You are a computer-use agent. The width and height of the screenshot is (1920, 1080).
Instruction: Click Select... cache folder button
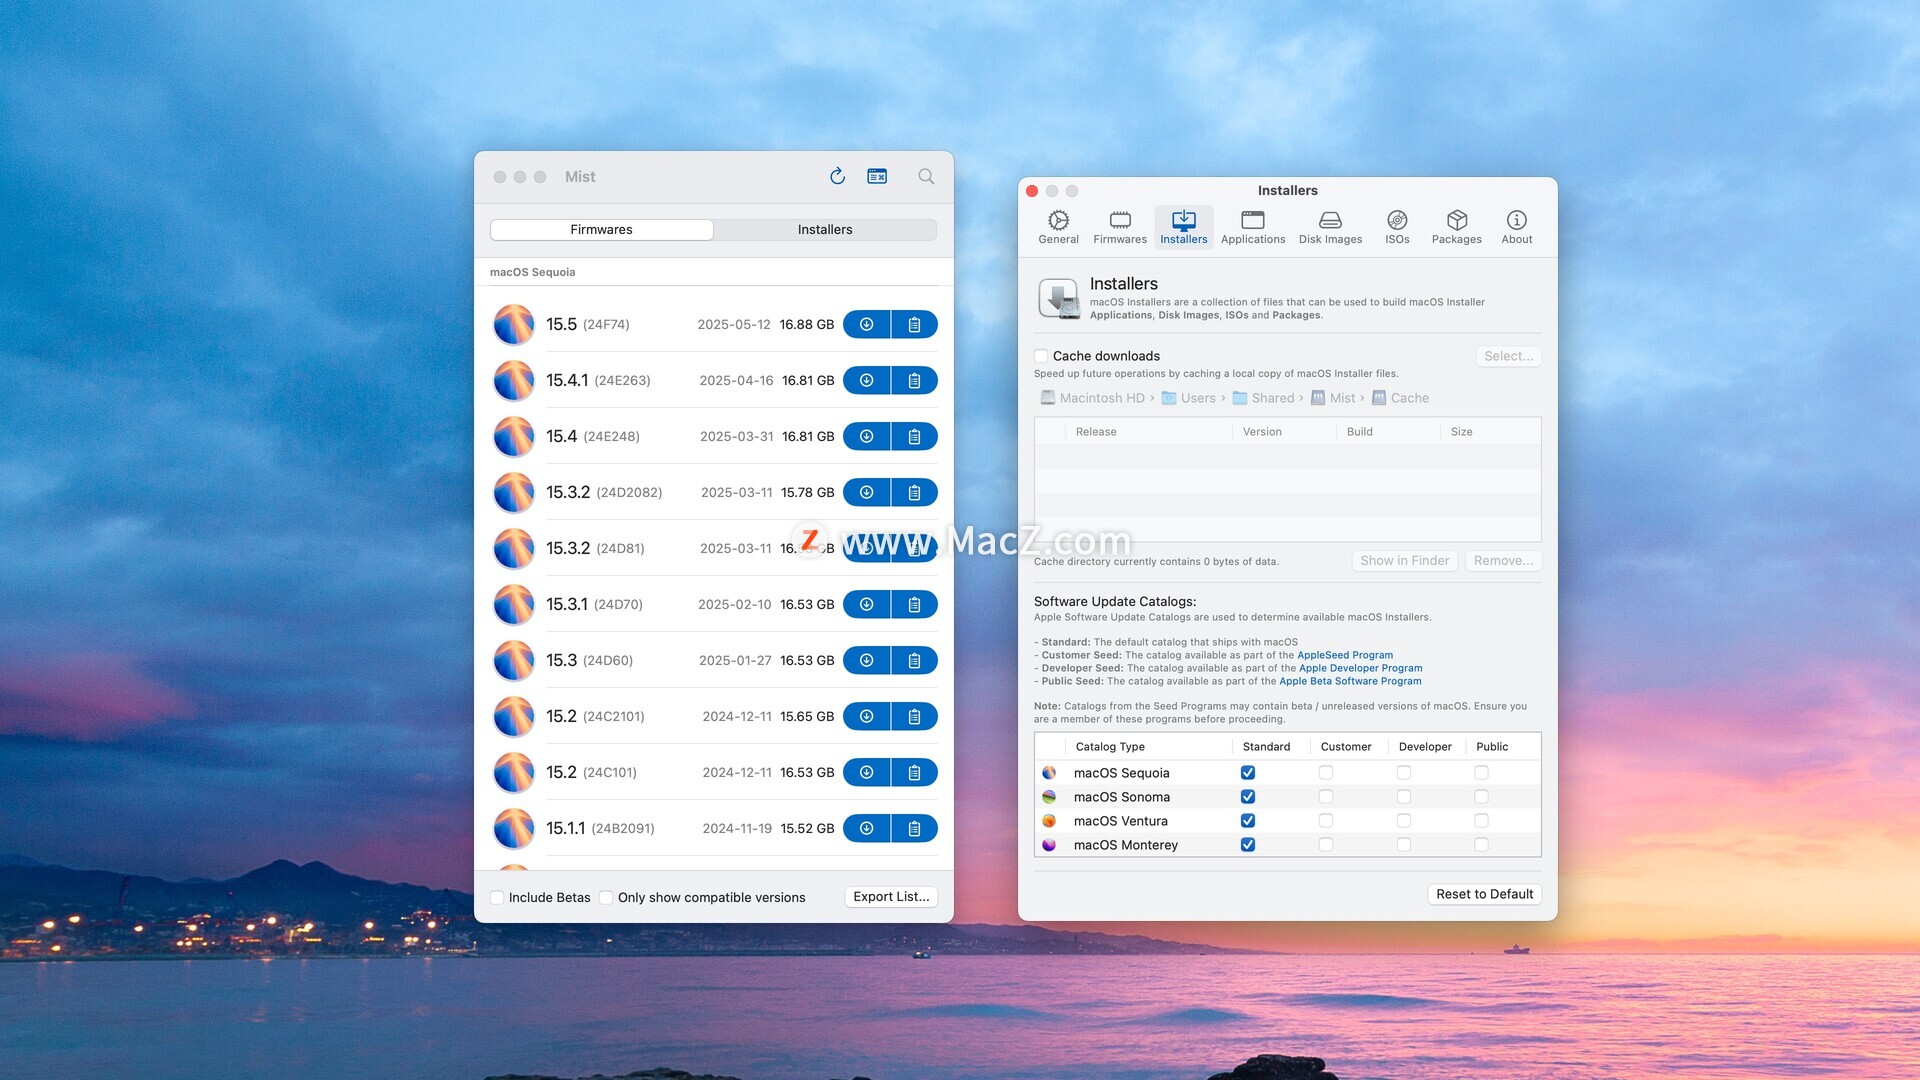1508,356
